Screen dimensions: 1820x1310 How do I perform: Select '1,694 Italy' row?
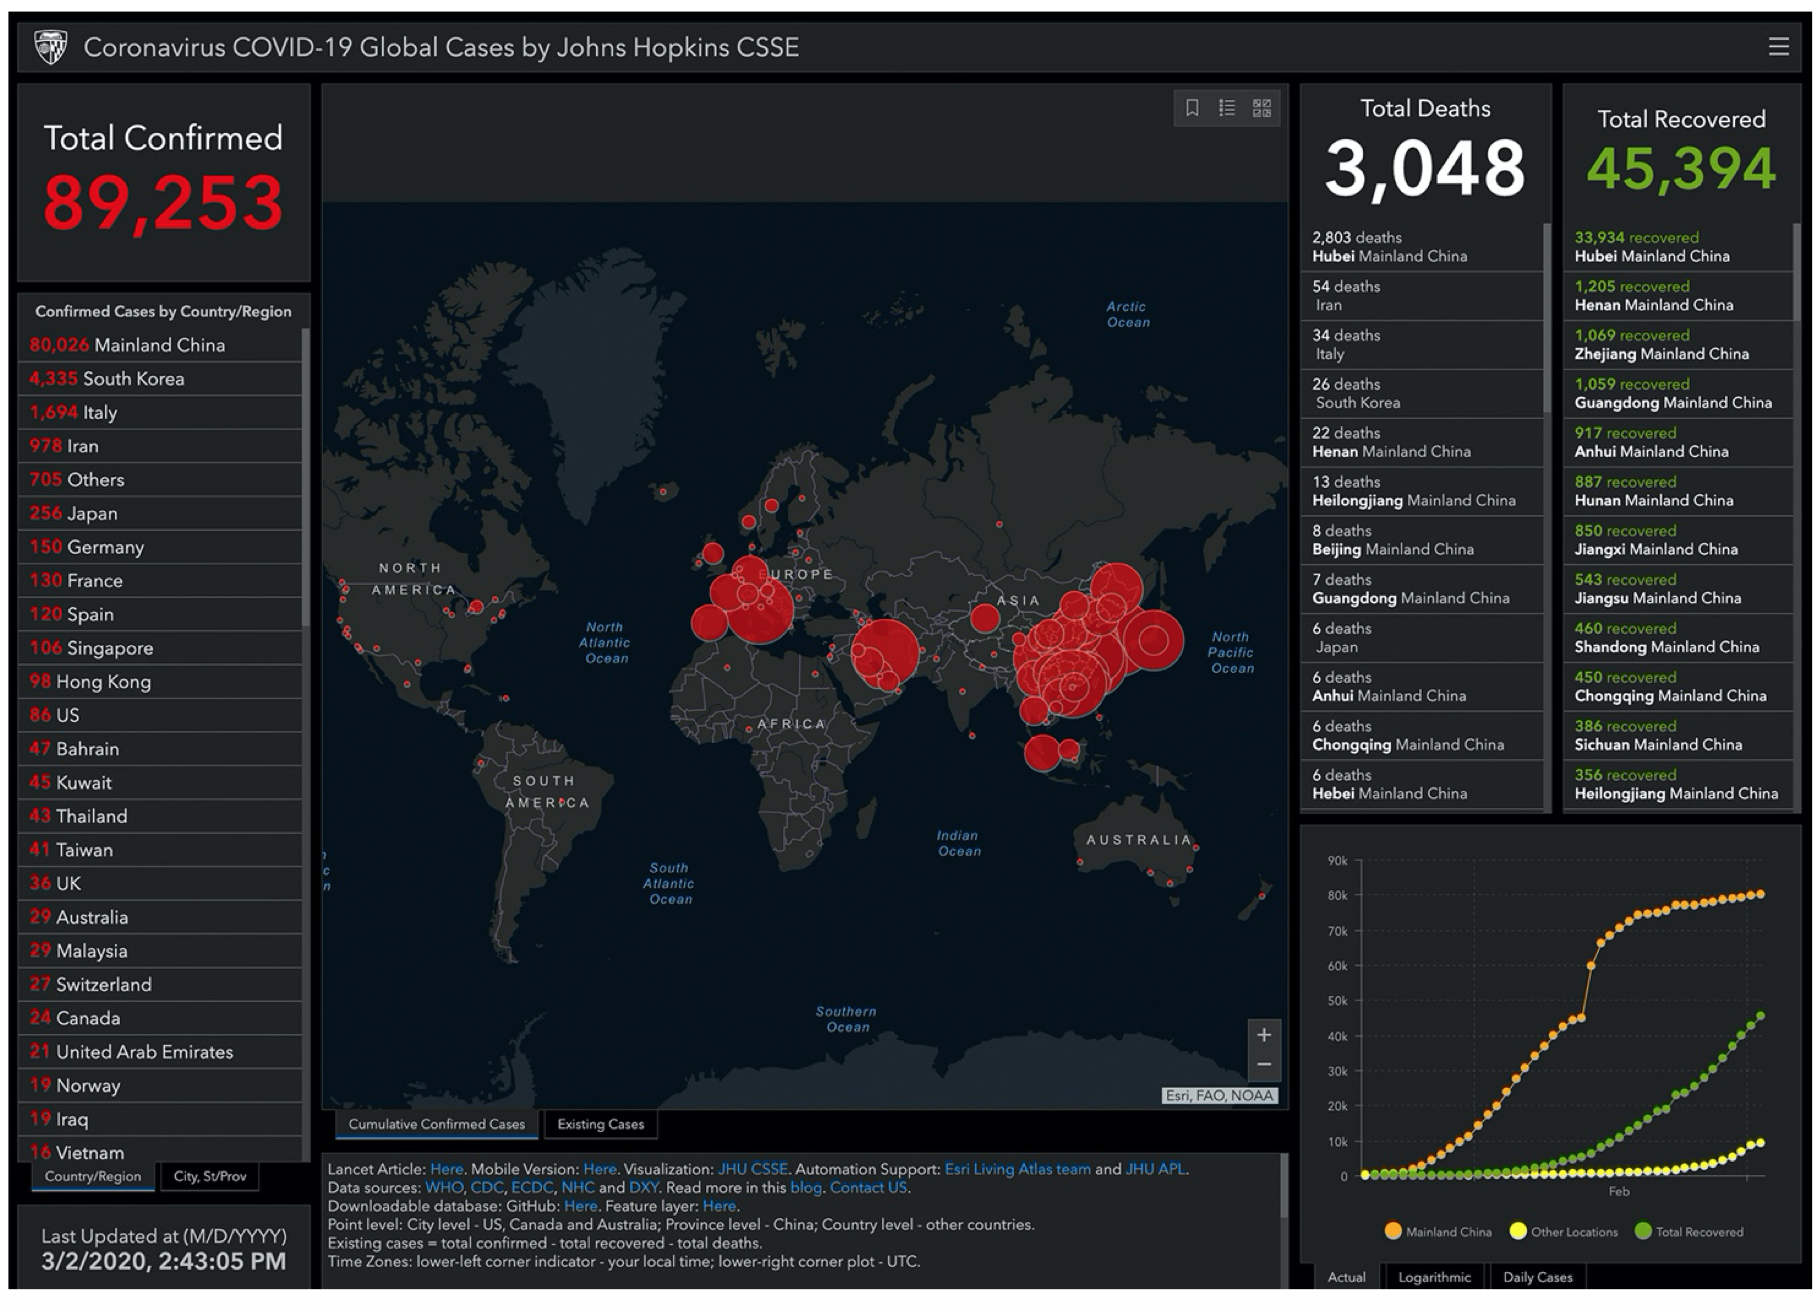[x=160, y=412]
